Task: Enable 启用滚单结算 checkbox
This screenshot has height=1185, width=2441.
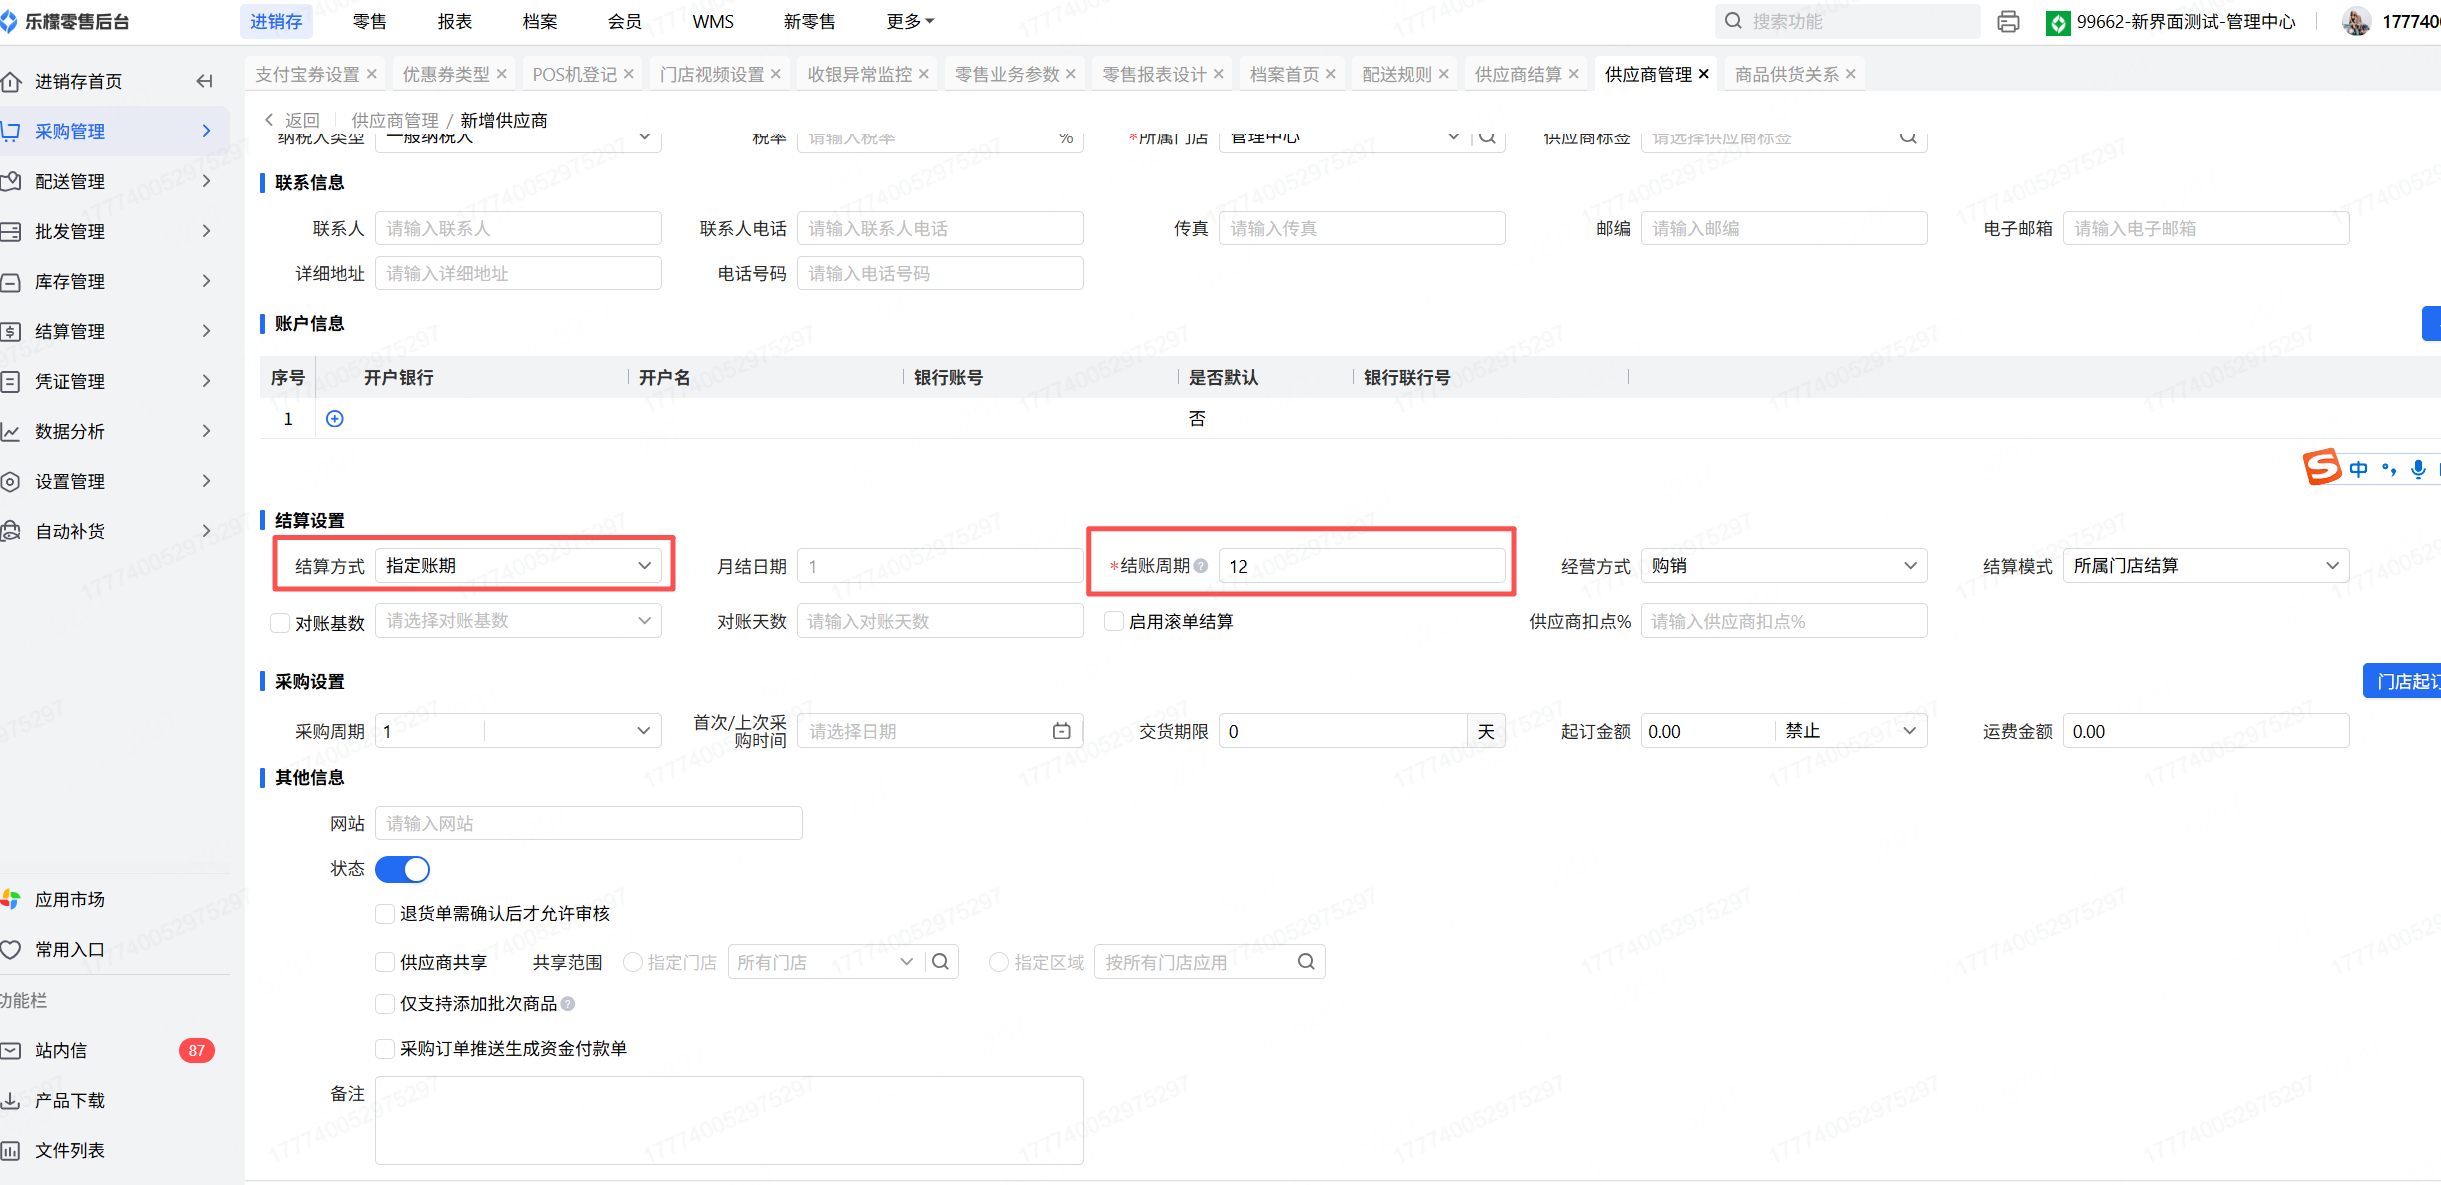Action: (1114, 621)
